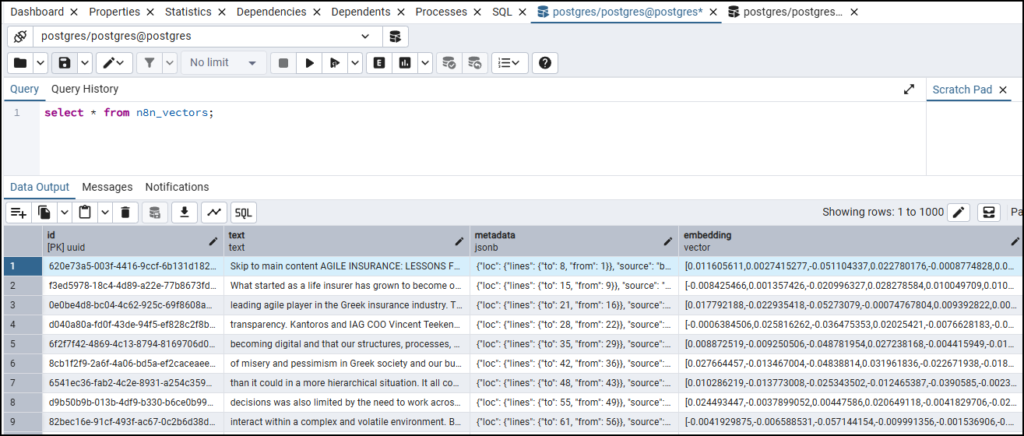
Task: Switch to the Properties tab
Action: click(x=114, y=12)
